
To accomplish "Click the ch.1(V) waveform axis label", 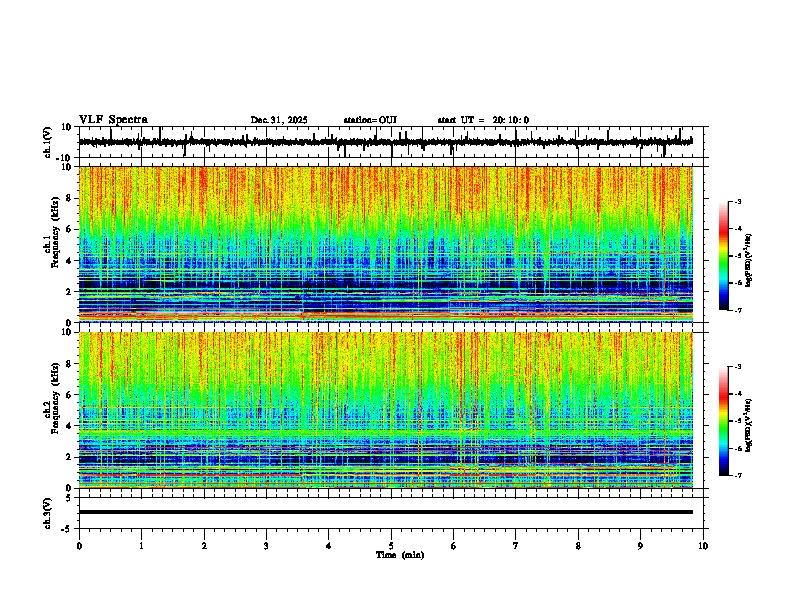I will tap(48, 142).
